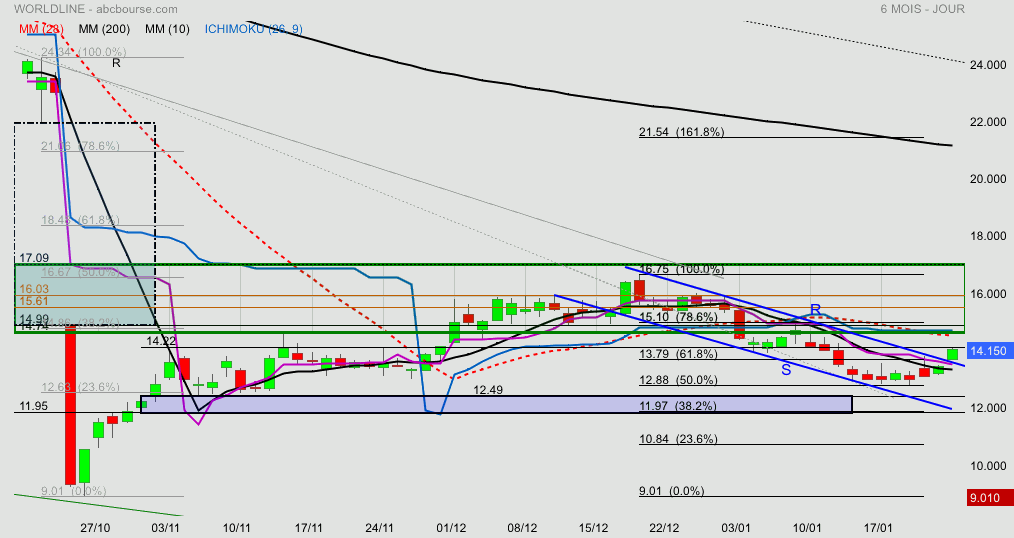
Task: Click the blue S channel support marker
Action: click(786, 371)
